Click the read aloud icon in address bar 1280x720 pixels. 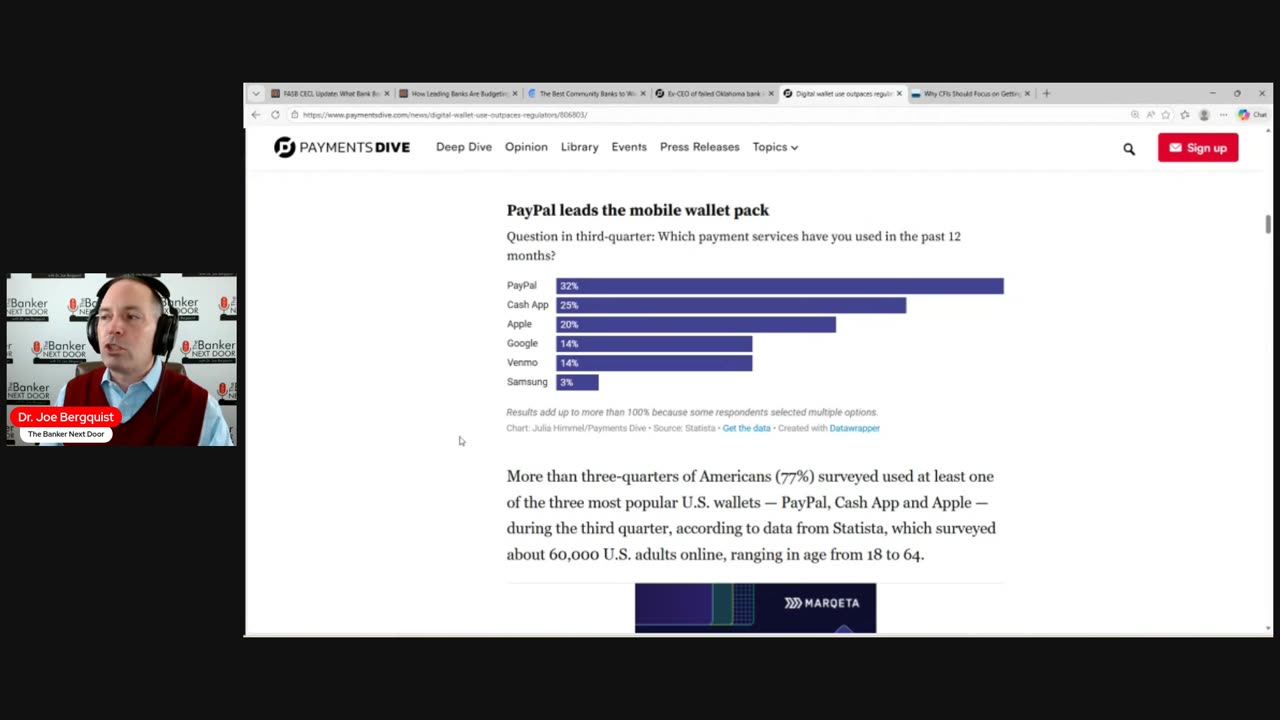pos(1150,115)
